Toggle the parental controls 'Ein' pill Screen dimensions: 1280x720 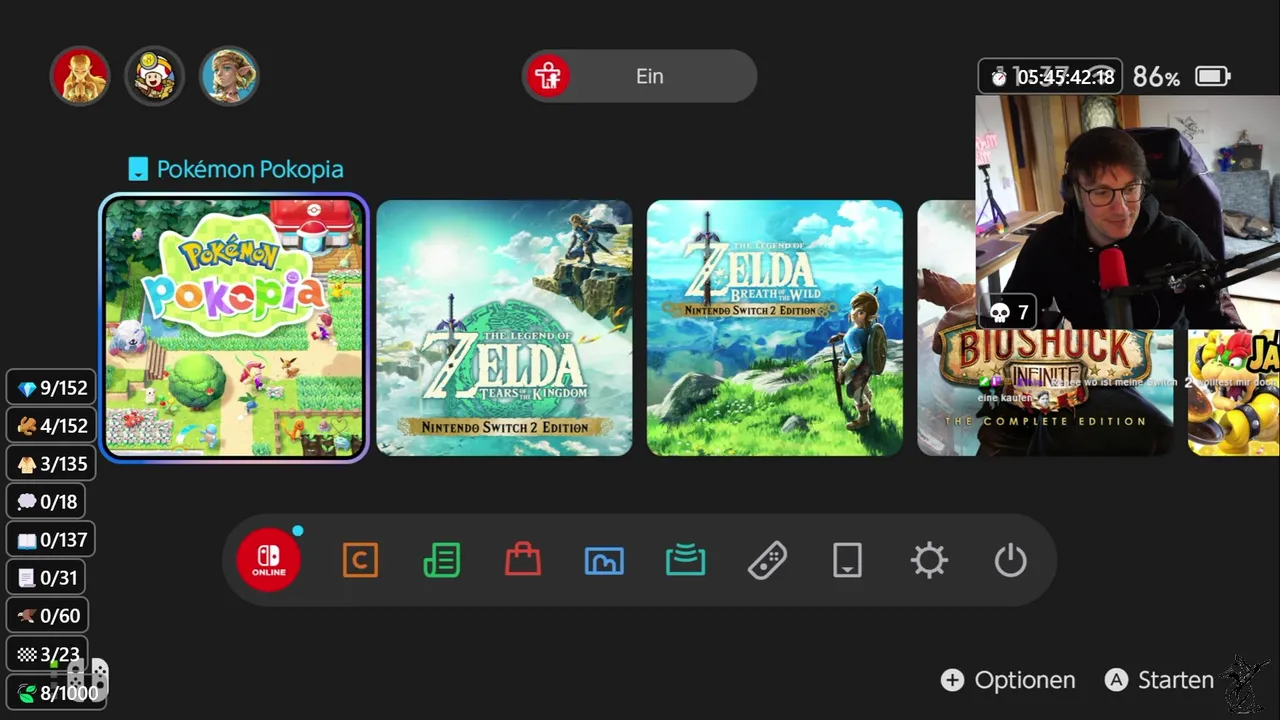[640, 76]
